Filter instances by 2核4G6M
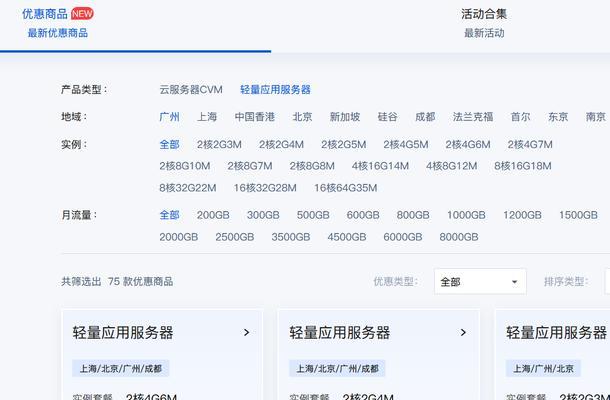This screenshot has height=400, width=610. (x=468, y=144)
